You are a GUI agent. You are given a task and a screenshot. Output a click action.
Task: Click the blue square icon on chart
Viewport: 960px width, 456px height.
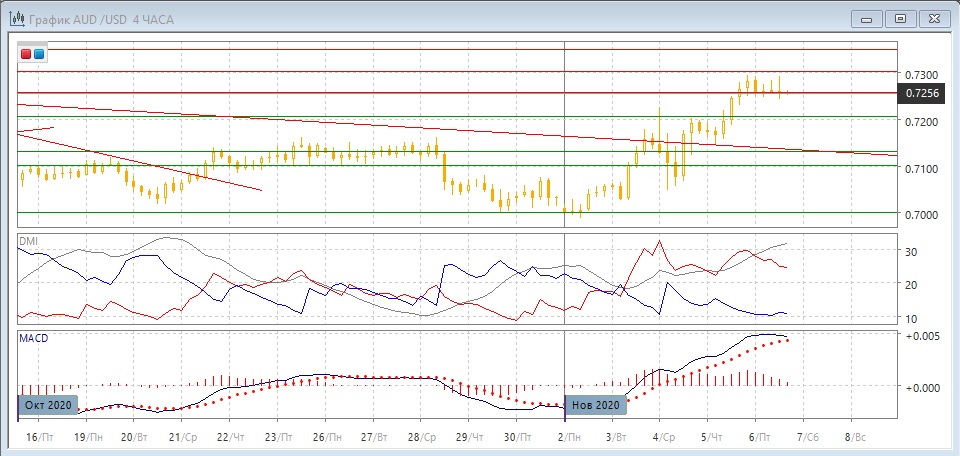pyautogui.click(x=39, y=54)
